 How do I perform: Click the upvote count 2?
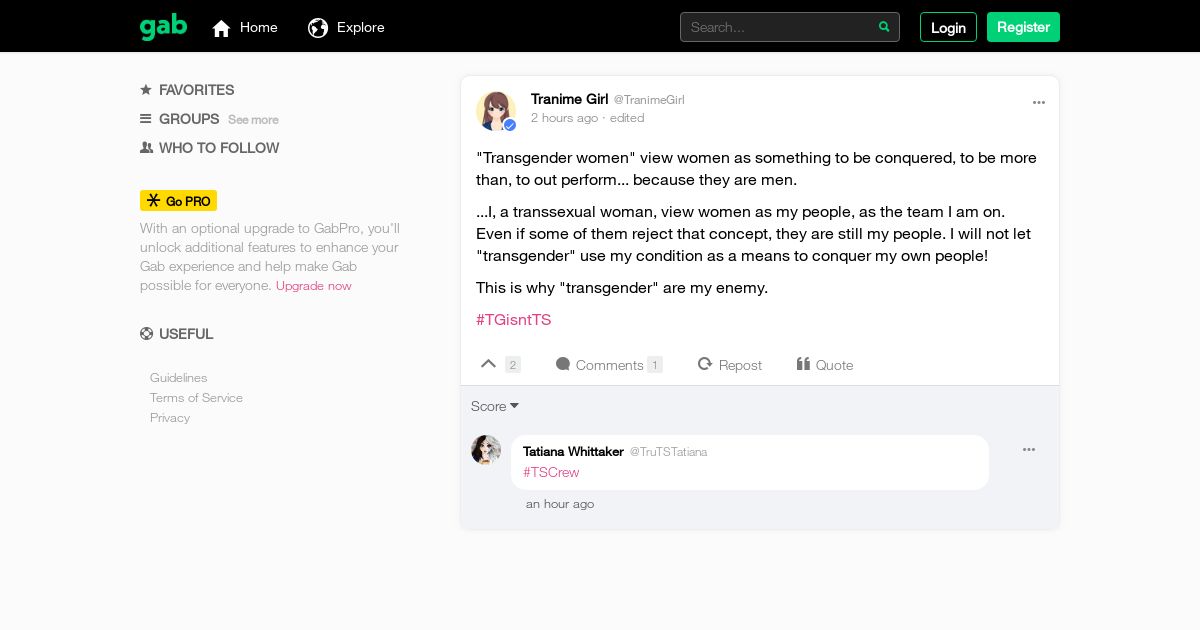pos(513,365)
